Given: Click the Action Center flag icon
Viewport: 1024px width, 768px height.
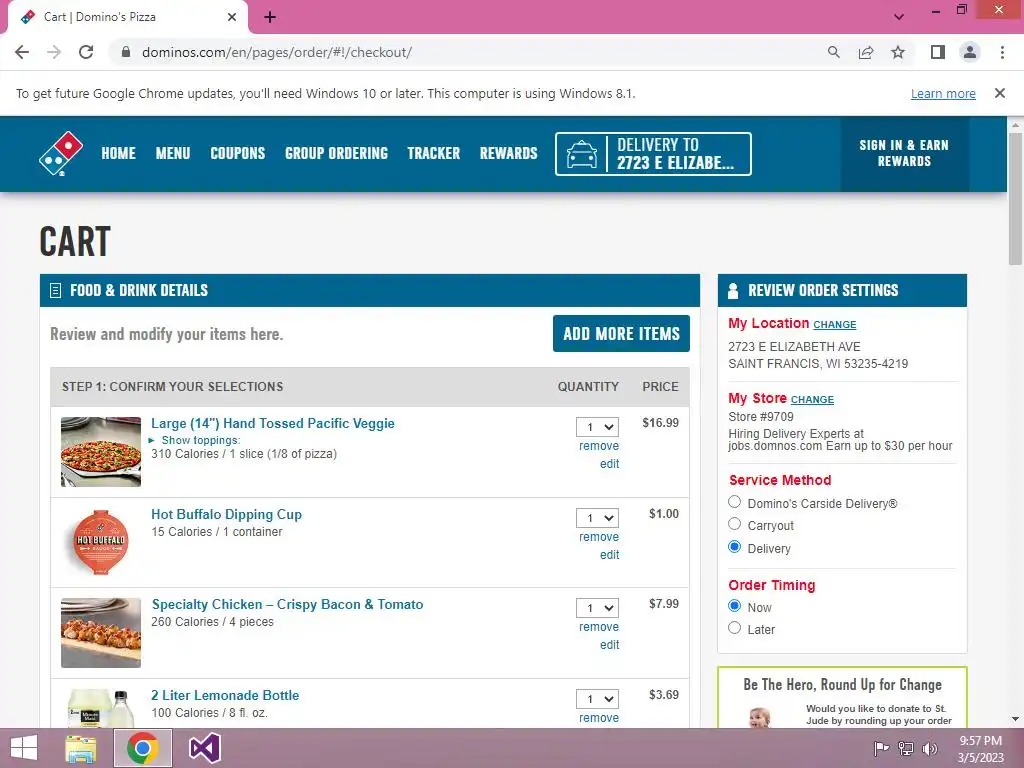Looking at the screenshot, I should point(882,748).
